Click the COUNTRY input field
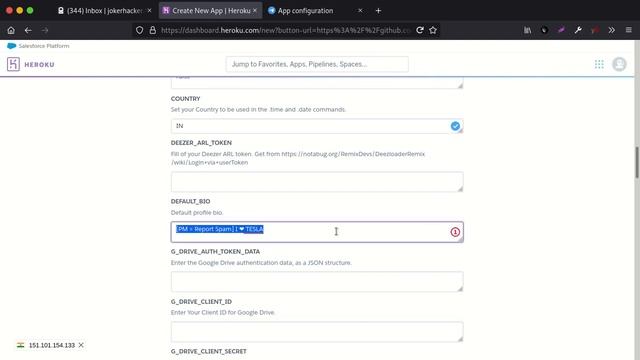Screen dimensions: 640x360 [x=317, y=126]
